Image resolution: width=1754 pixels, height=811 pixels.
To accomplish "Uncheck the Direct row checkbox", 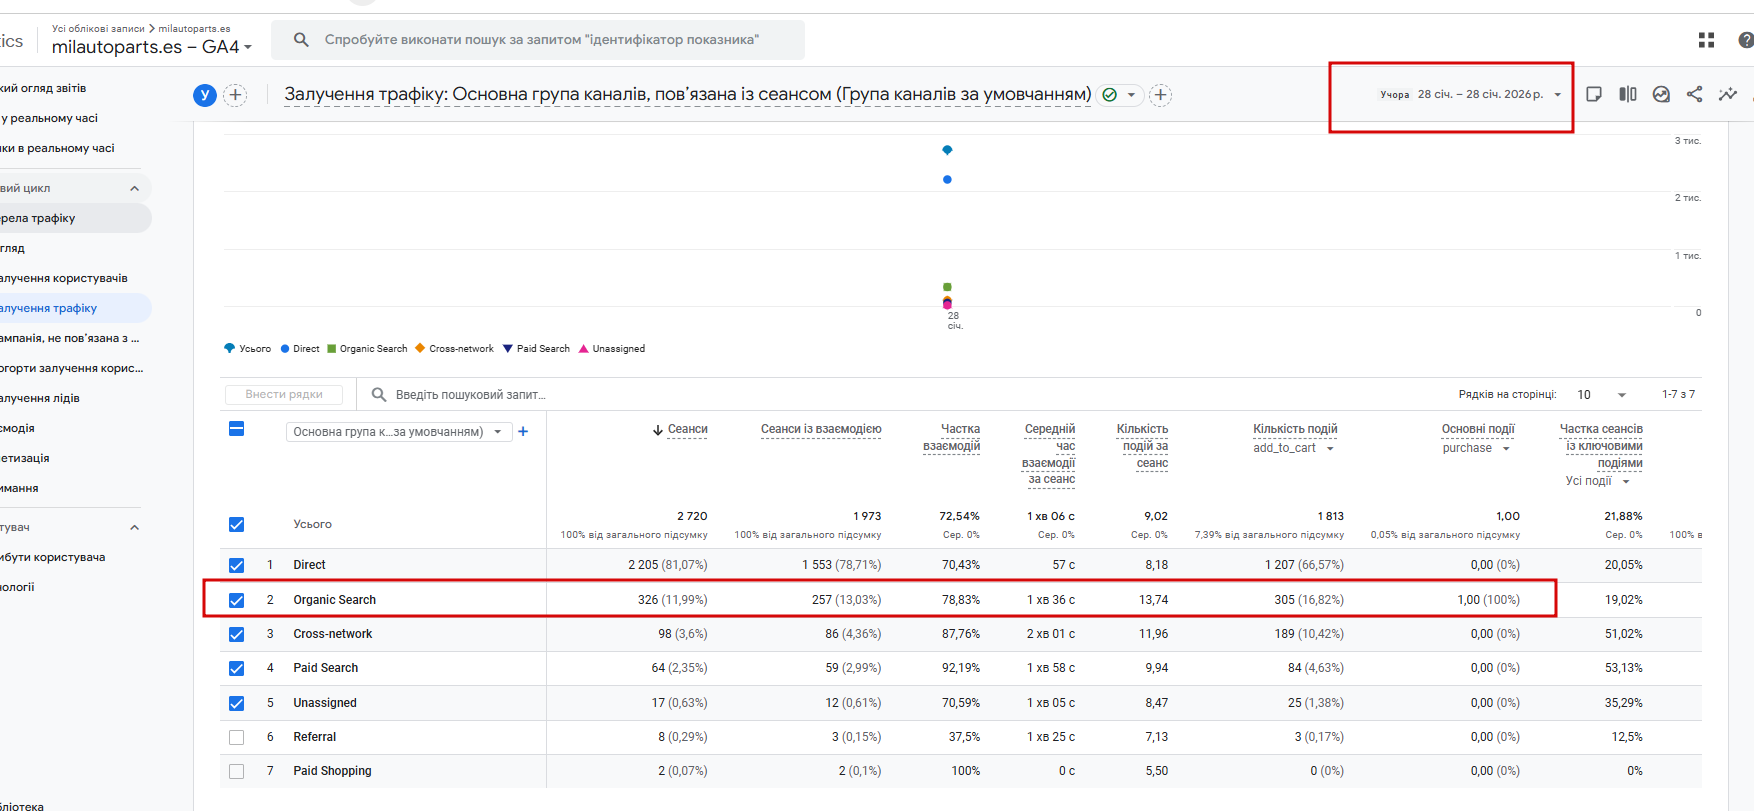I will (237, 565).
